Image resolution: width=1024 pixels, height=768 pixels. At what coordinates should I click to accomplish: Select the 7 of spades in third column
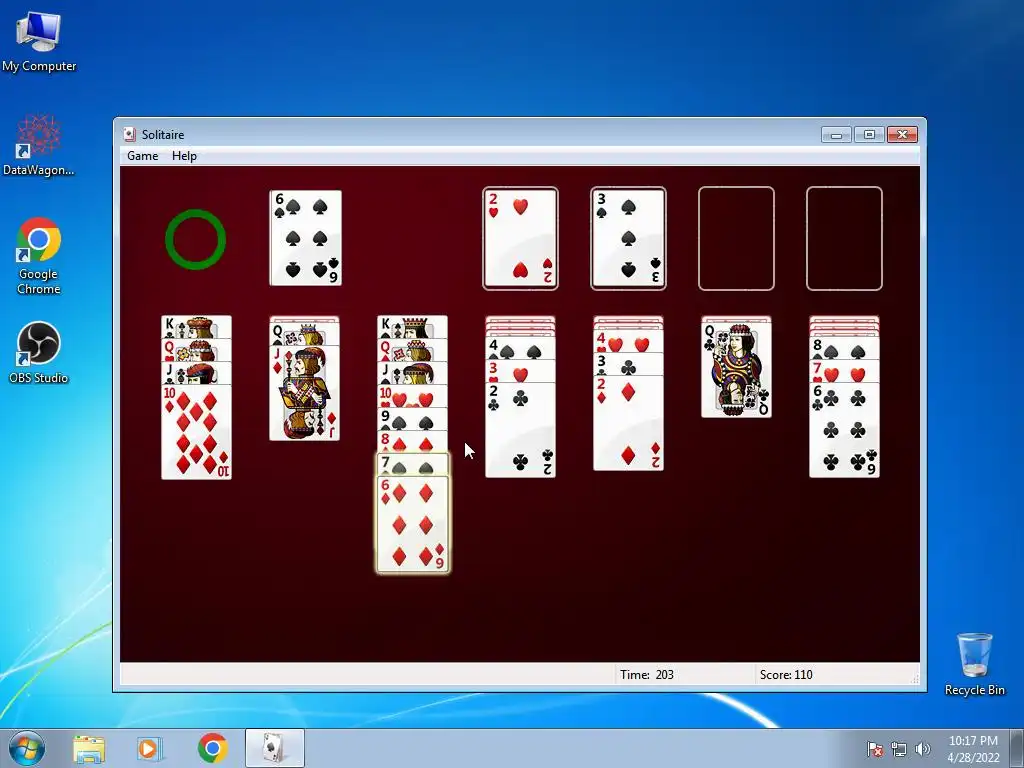[413, 465]
